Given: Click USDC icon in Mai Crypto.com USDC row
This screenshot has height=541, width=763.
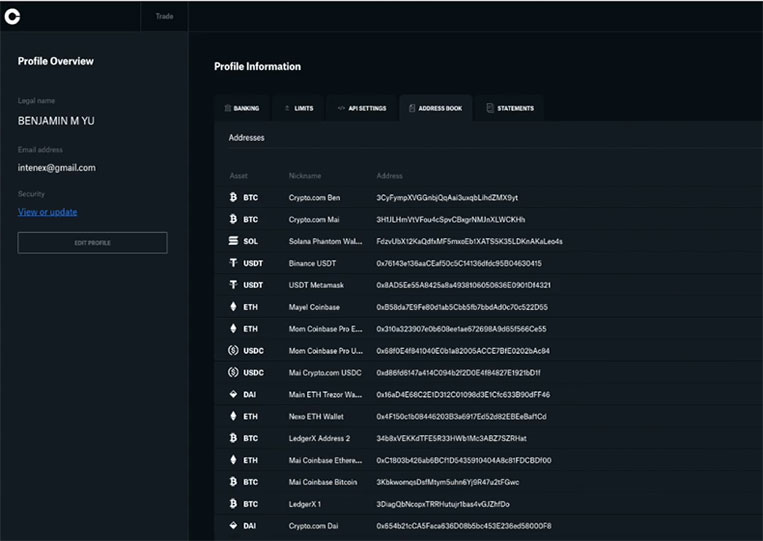Looking at the screenshot, I should [233, 372].
